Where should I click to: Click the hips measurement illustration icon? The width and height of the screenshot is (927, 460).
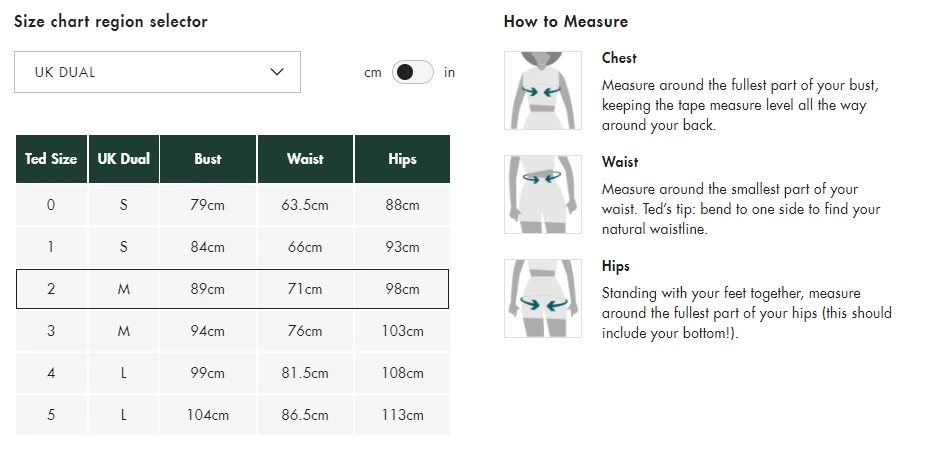543,298
